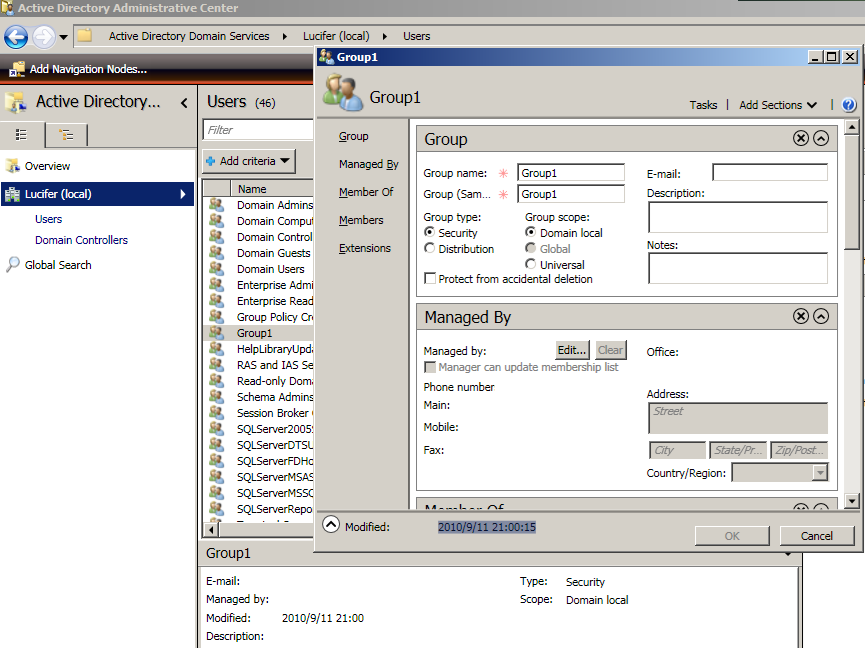Collapse the Group section

pos(821,138)
